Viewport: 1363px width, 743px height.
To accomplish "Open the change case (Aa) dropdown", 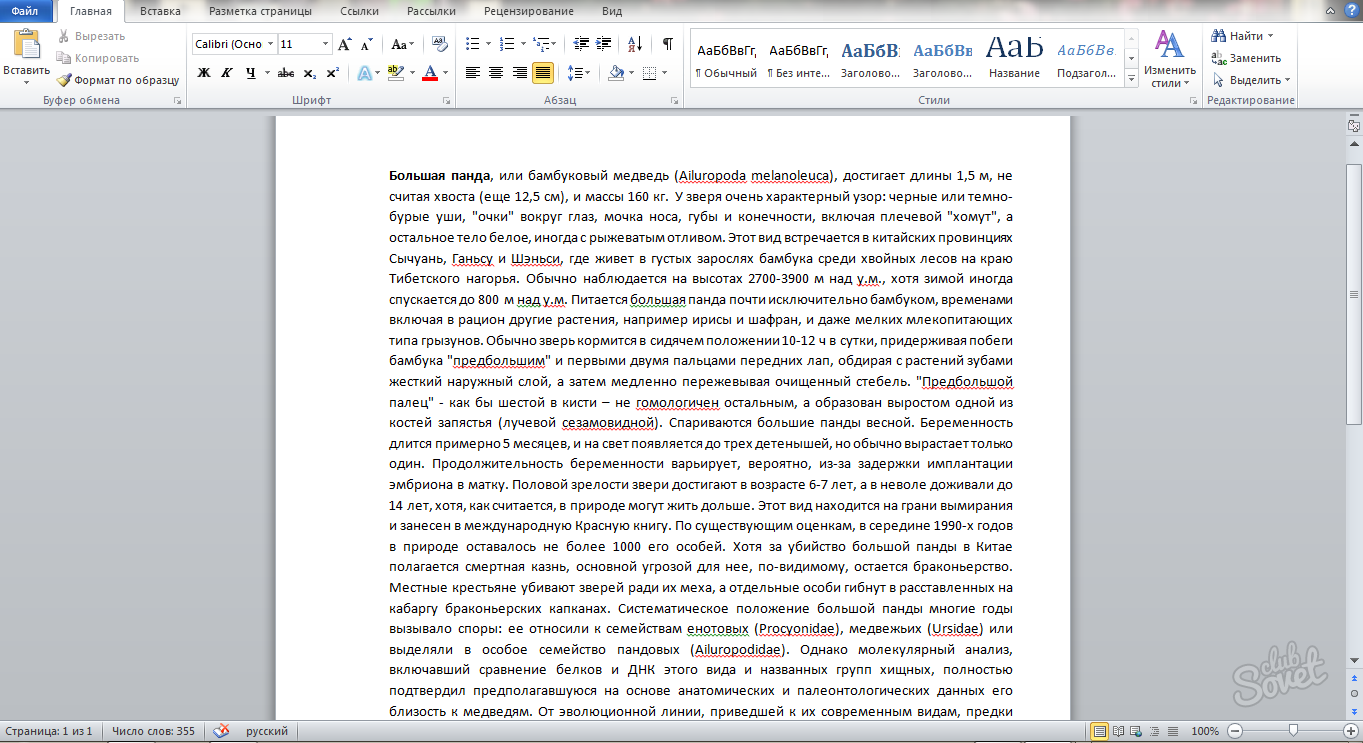I will (x=403, y=44).
